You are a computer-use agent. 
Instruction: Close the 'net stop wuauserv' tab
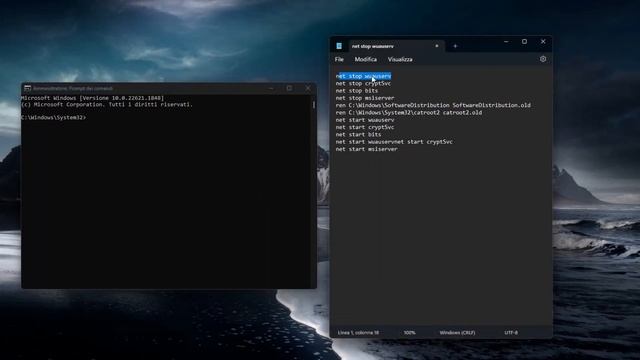[x=437, y=46]
